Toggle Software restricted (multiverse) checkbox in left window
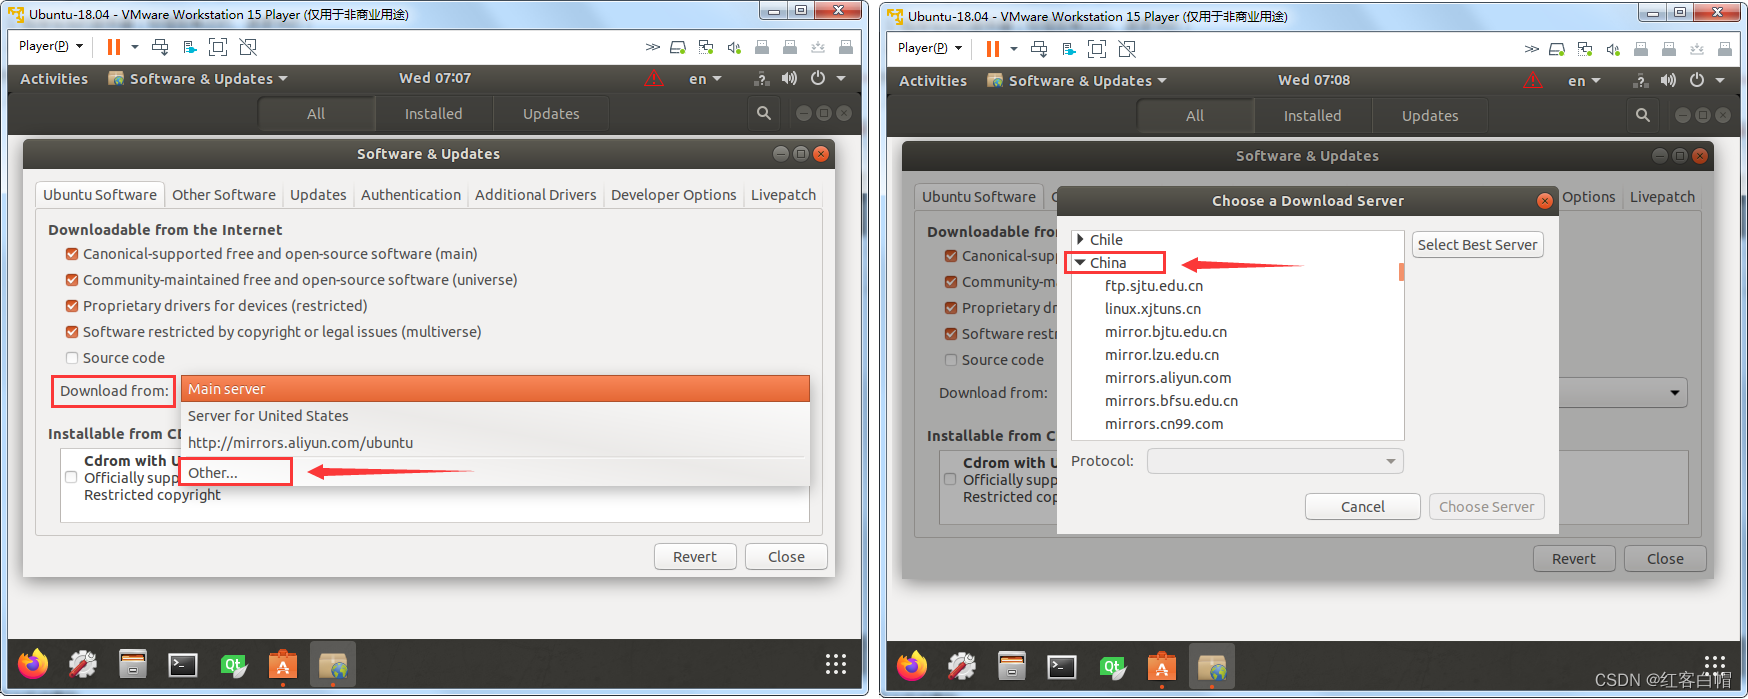This screenshot has height=699, width=1748. click(x=72, y=332)
